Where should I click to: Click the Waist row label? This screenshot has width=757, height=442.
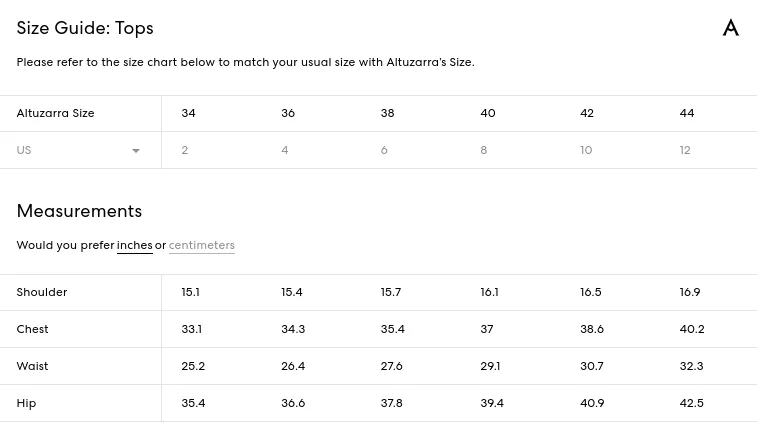[x=32, y=366]
